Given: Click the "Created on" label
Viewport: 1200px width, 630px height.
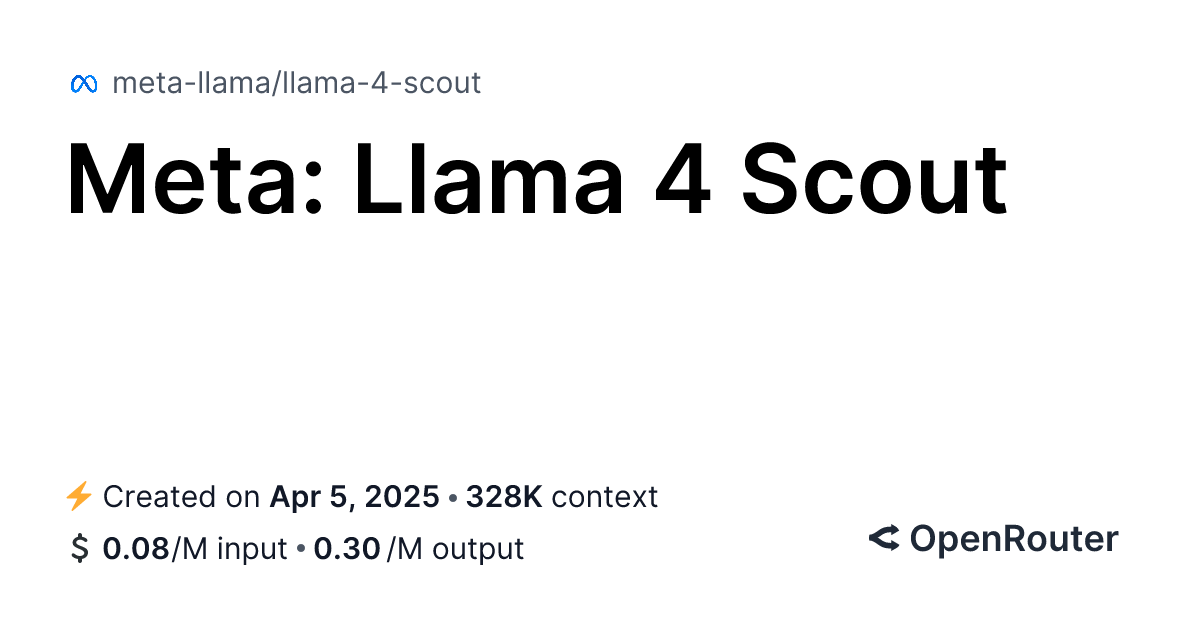Looking at the screenshot, I should (182, 496).
